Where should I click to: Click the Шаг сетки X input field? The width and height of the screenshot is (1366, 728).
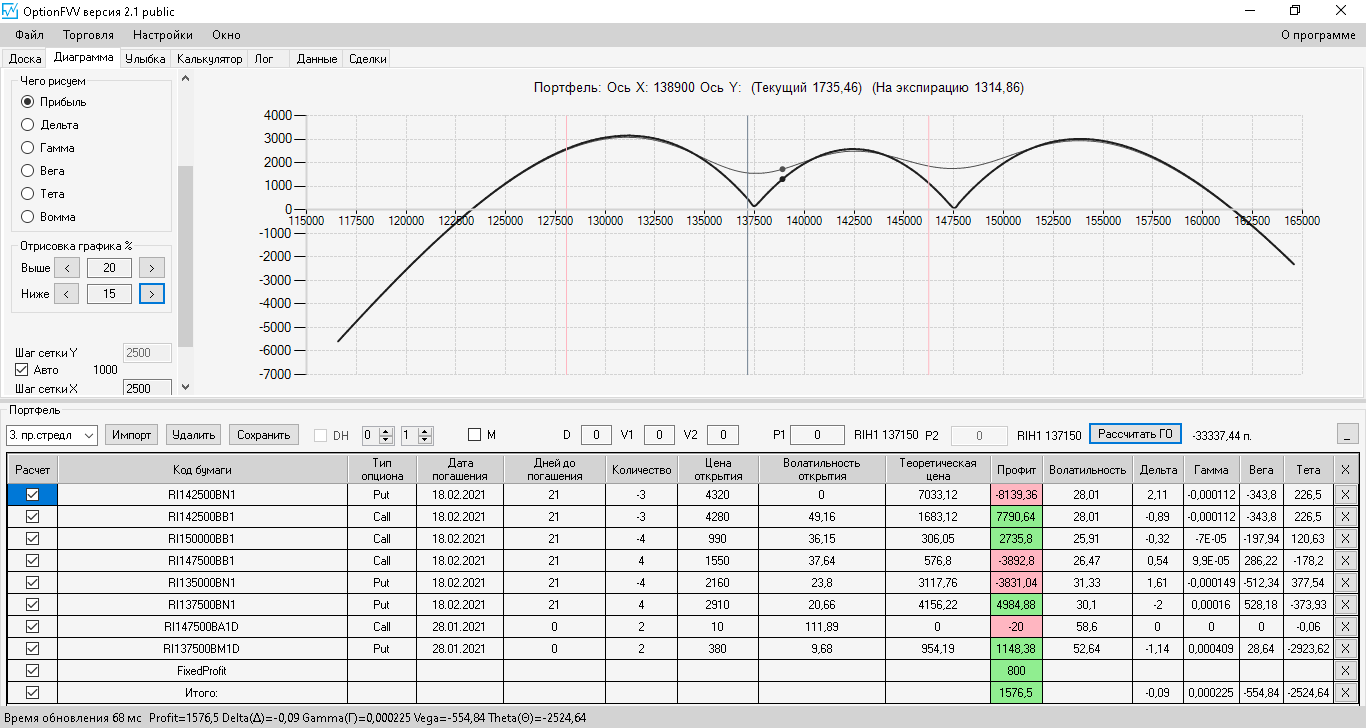click(147, 388)
